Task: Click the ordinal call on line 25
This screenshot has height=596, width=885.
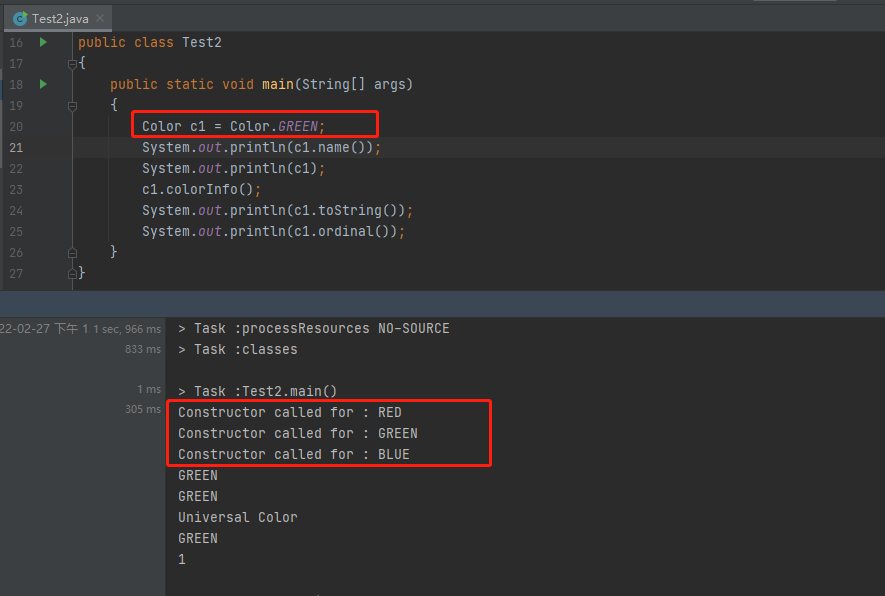Action: 364,232
